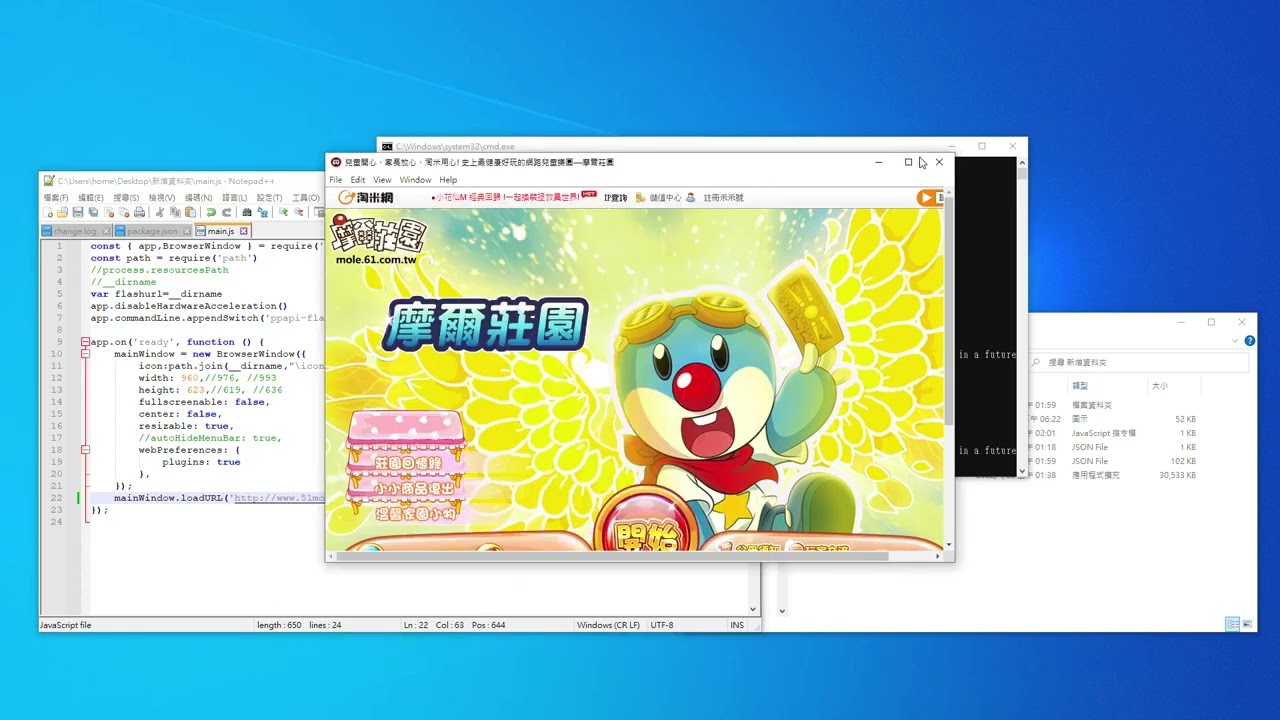
Task: Click the Open file icon in Notepad++
Action: point(62,212)
